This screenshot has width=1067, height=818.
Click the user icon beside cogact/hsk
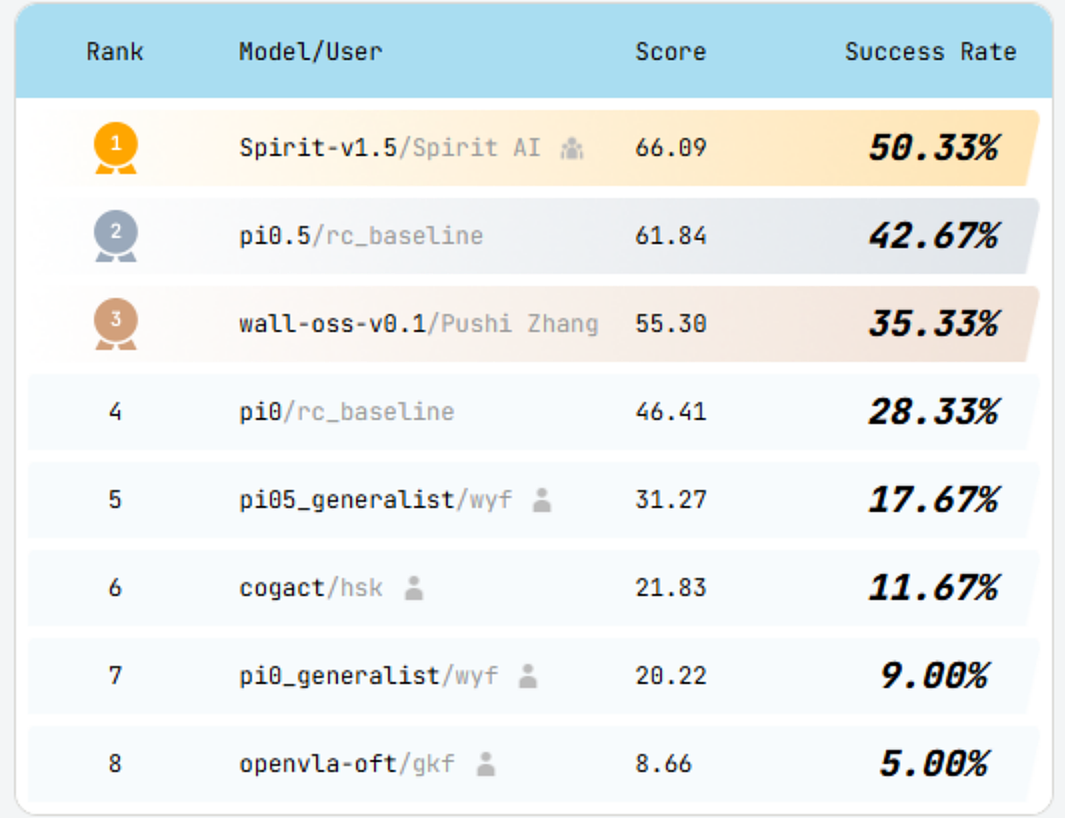pyautogui.click(x=414, y=587)
